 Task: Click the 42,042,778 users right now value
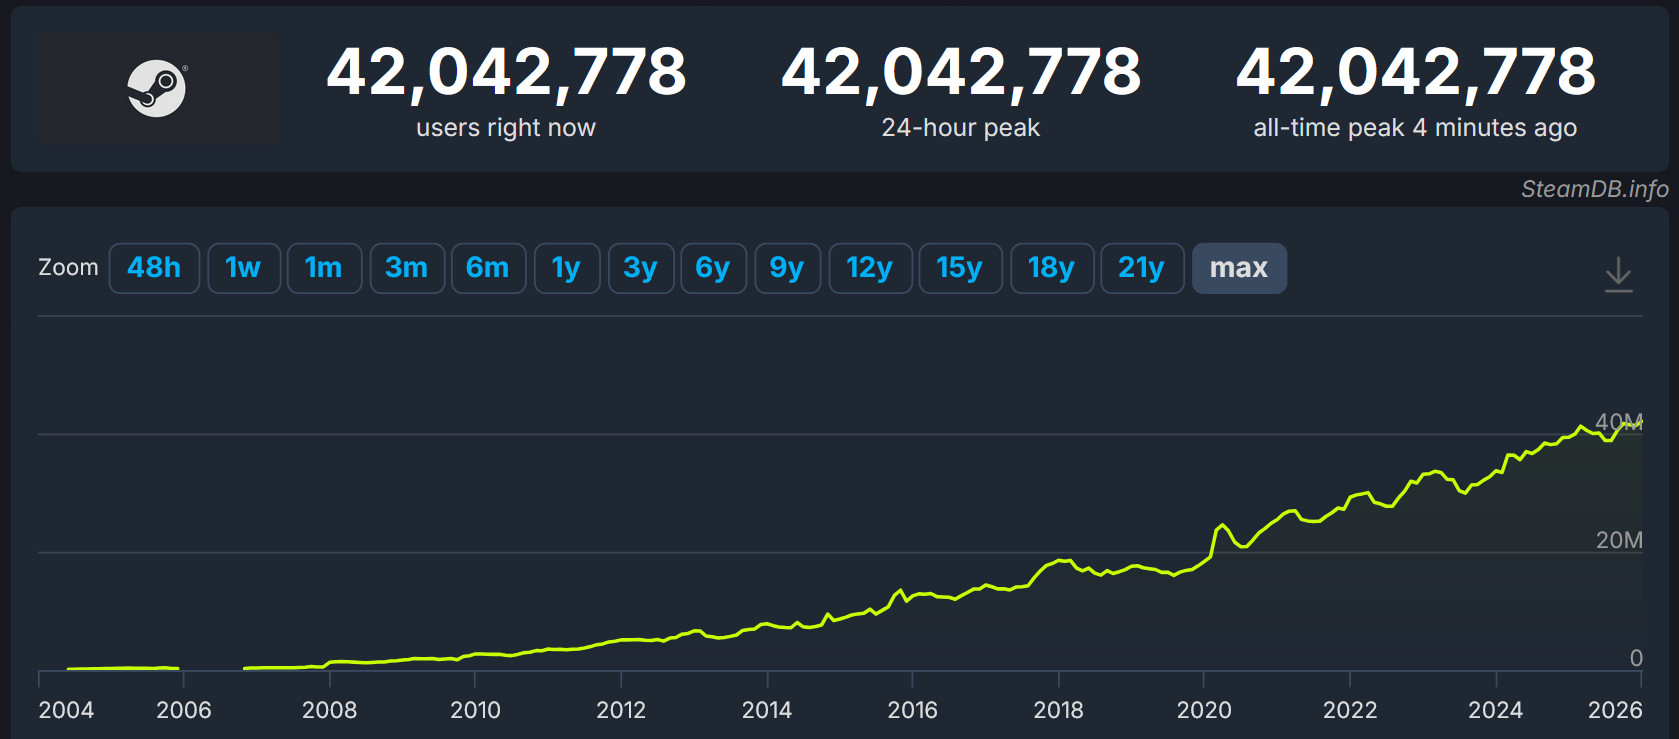[x=506, y=73]
